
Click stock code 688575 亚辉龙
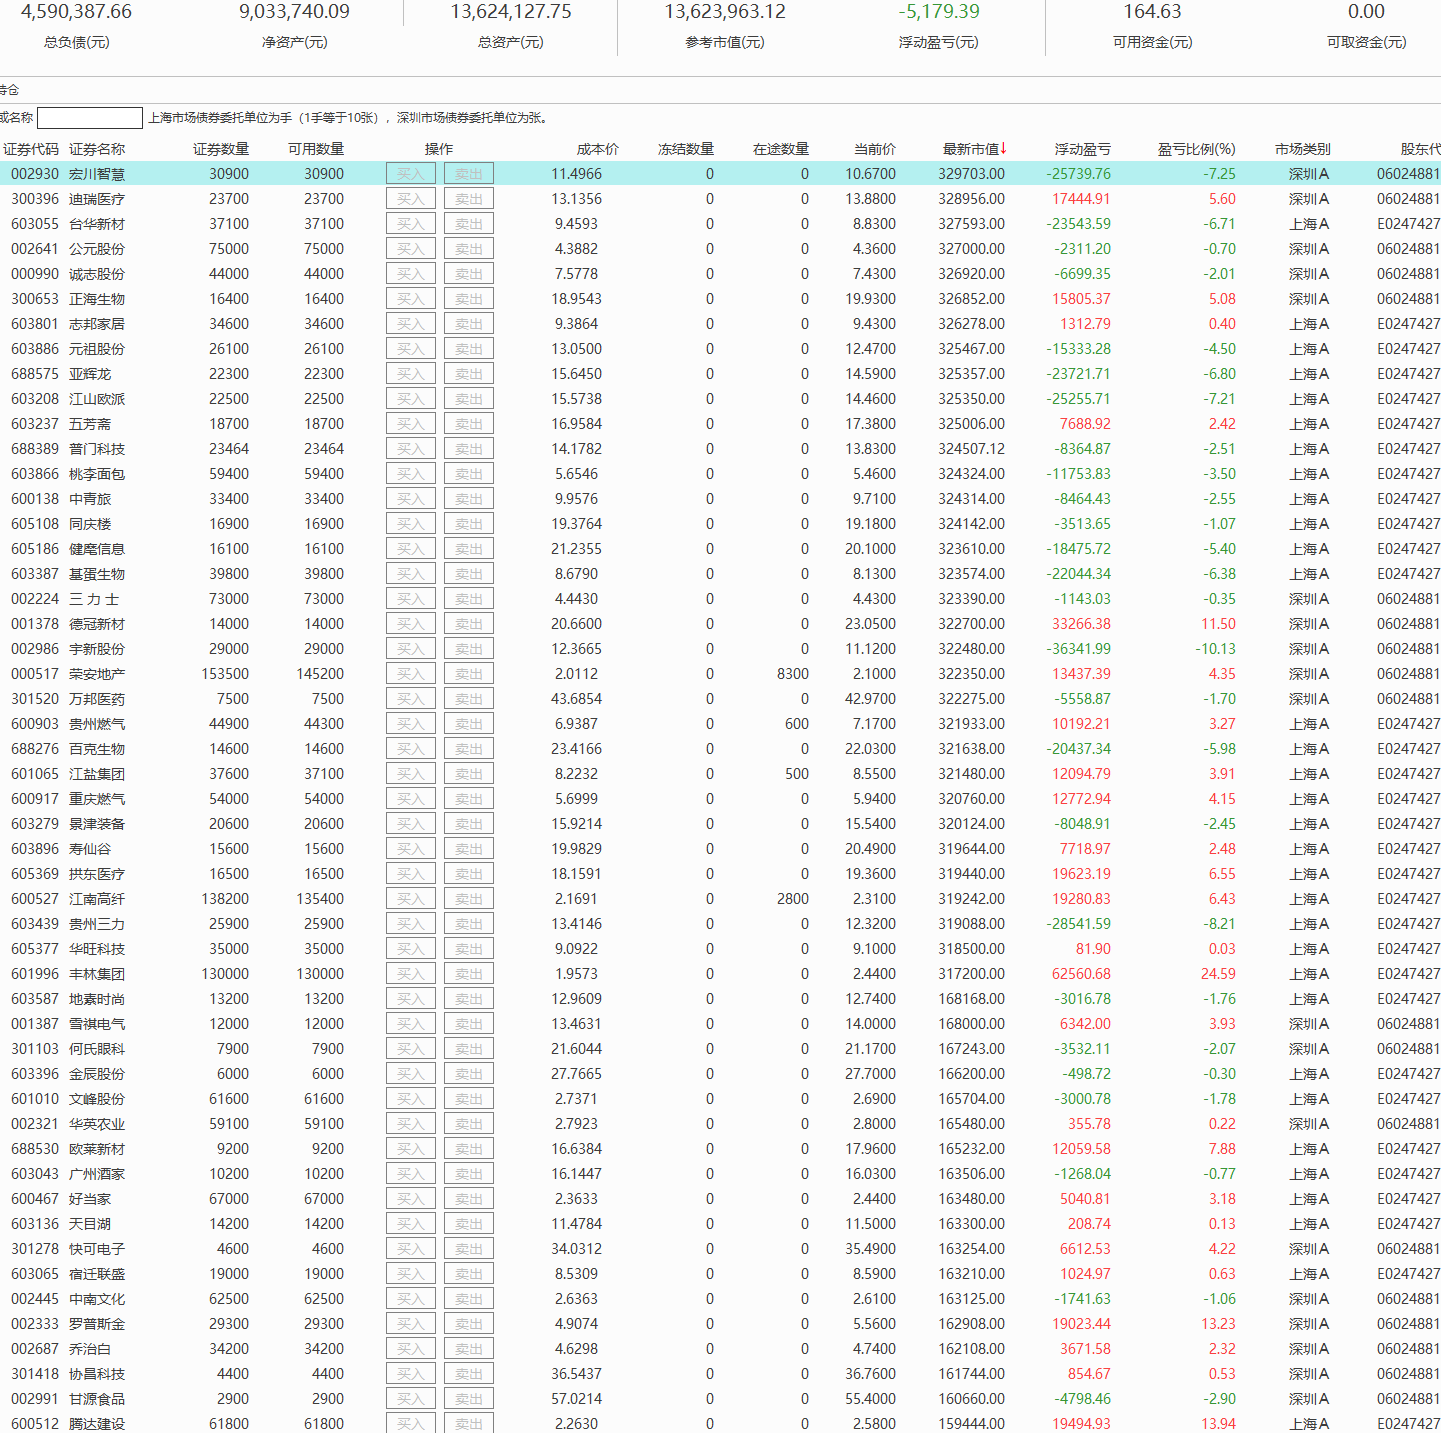[x=35, y=374]
